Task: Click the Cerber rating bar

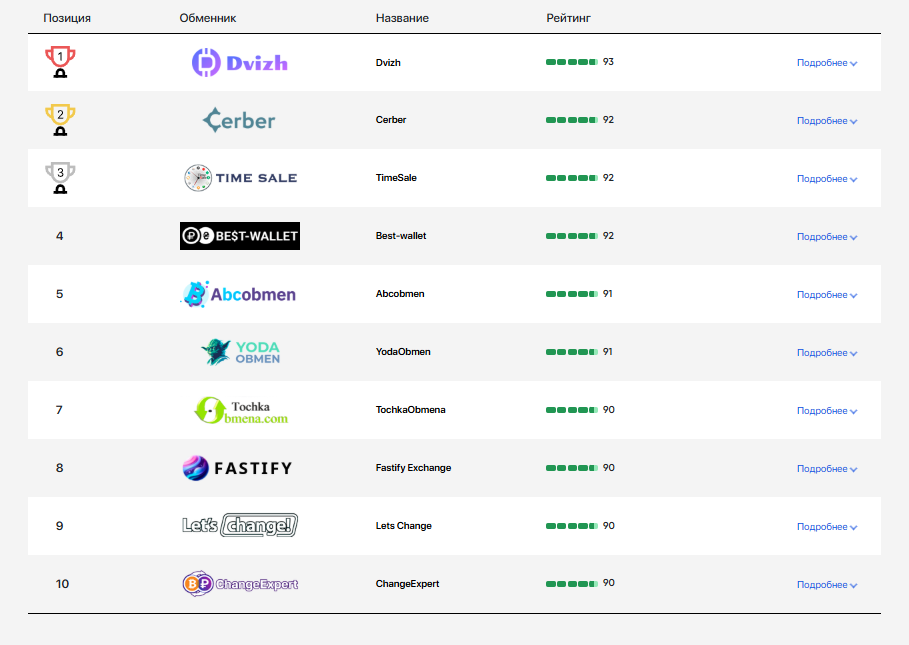Action: pos(572,120)
